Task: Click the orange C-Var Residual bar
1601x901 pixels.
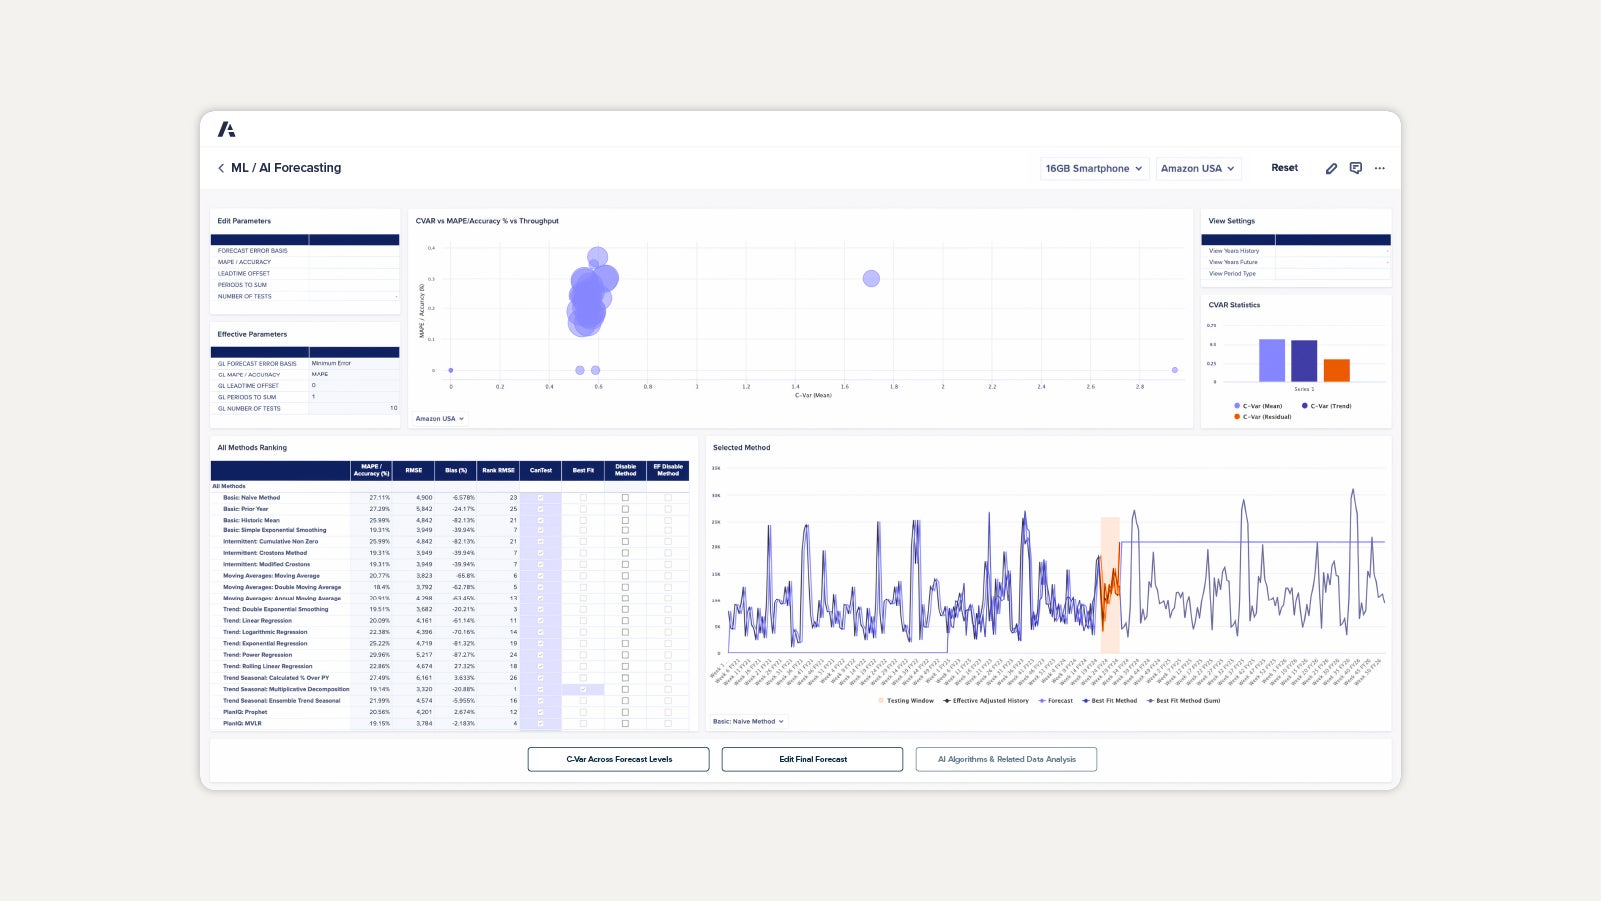Action: click(1336, 370)
